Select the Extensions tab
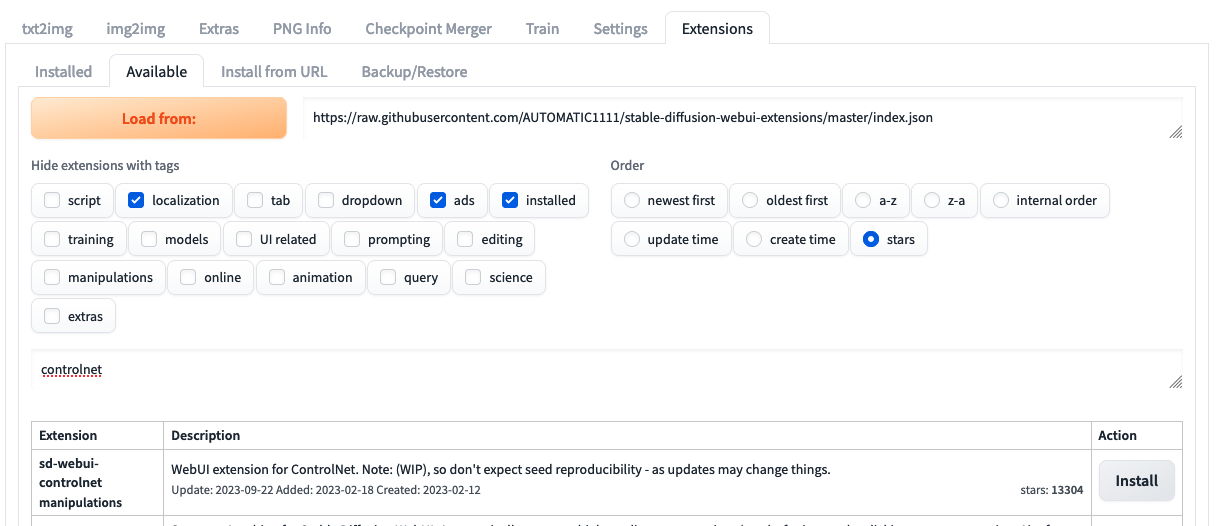1221x526 pixels. [x=717, y=28]
